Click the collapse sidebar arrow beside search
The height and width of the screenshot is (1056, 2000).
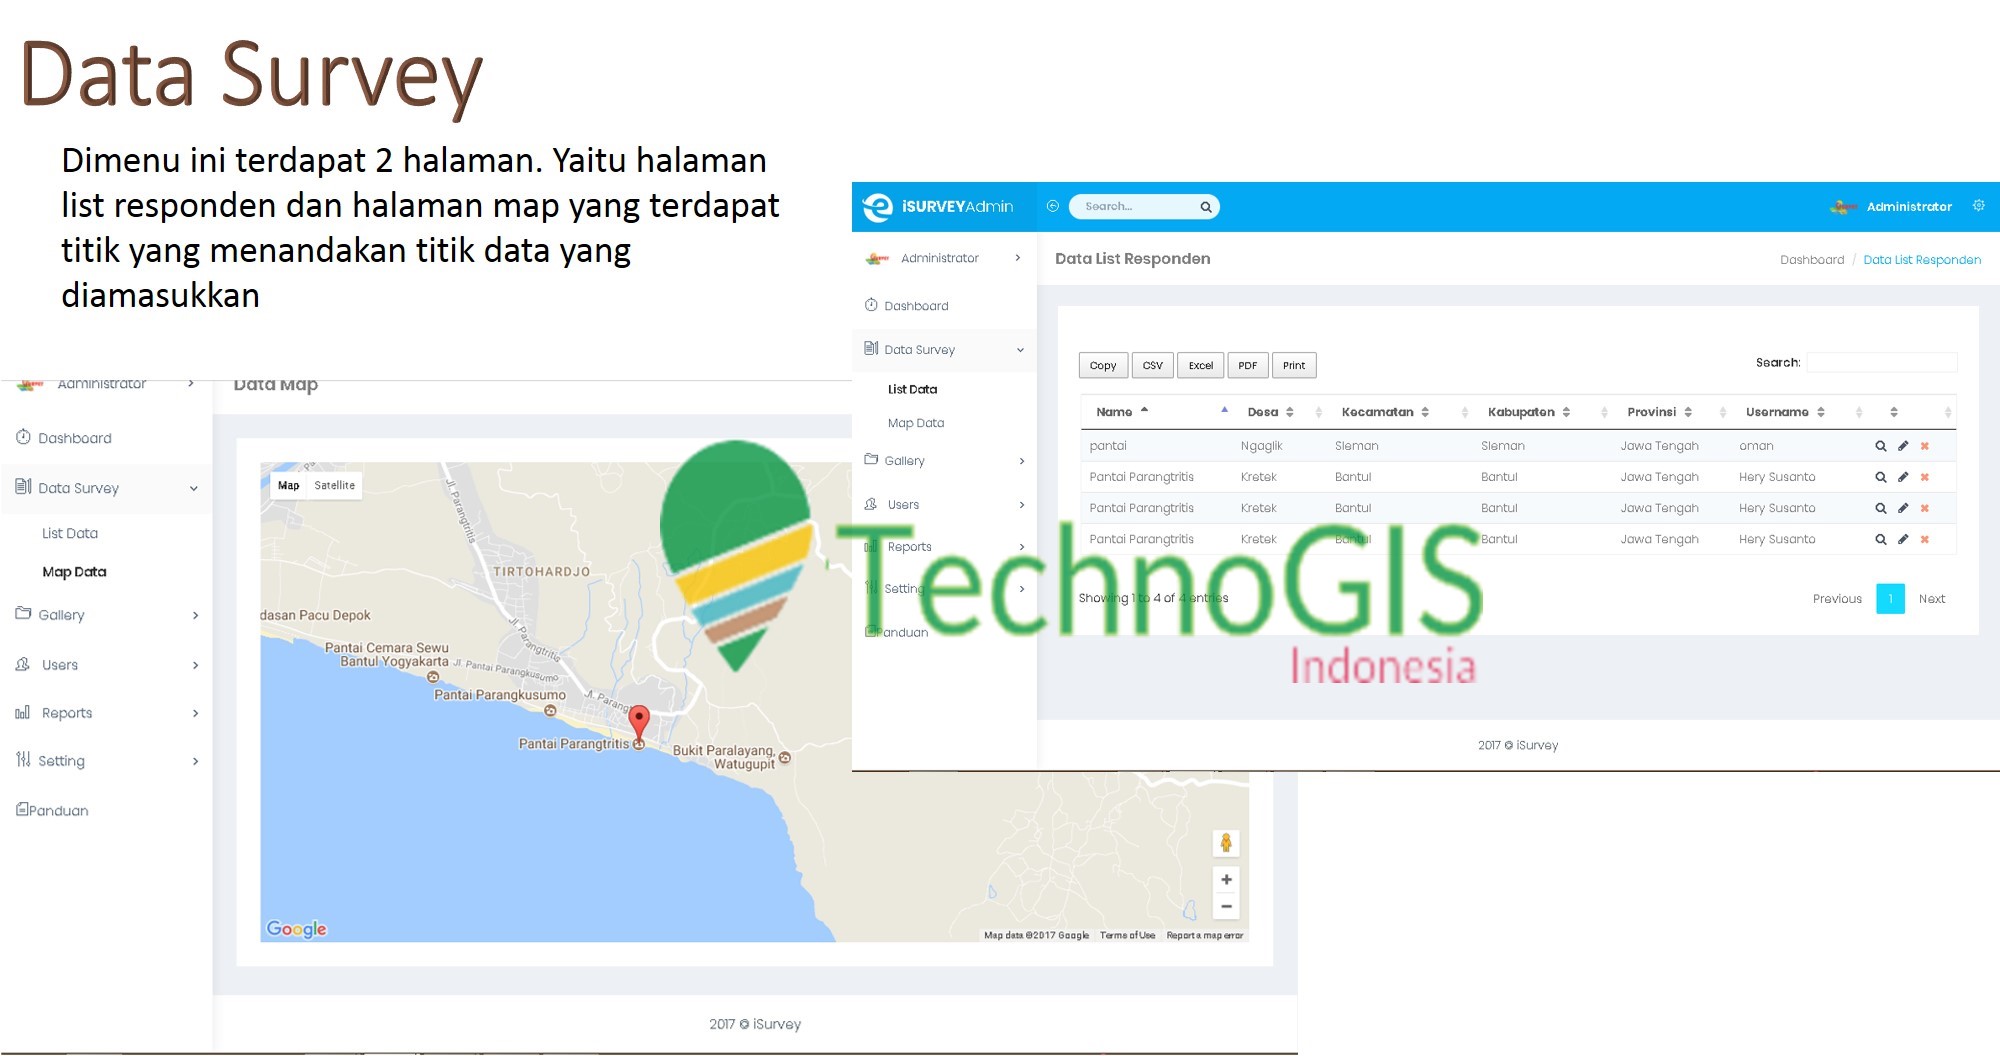coord(1052,206)
